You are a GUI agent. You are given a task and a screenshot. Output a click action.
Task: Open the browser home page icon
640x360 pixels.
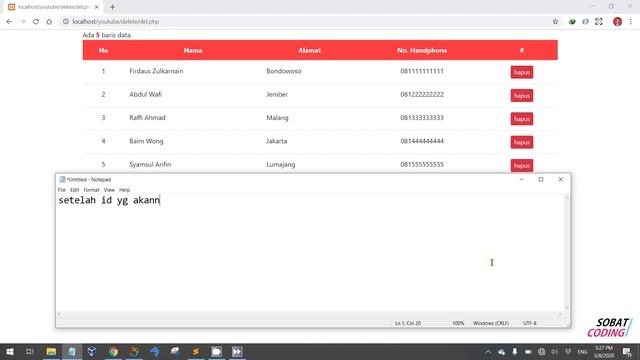pyautogui.click(x=49, y=22)
